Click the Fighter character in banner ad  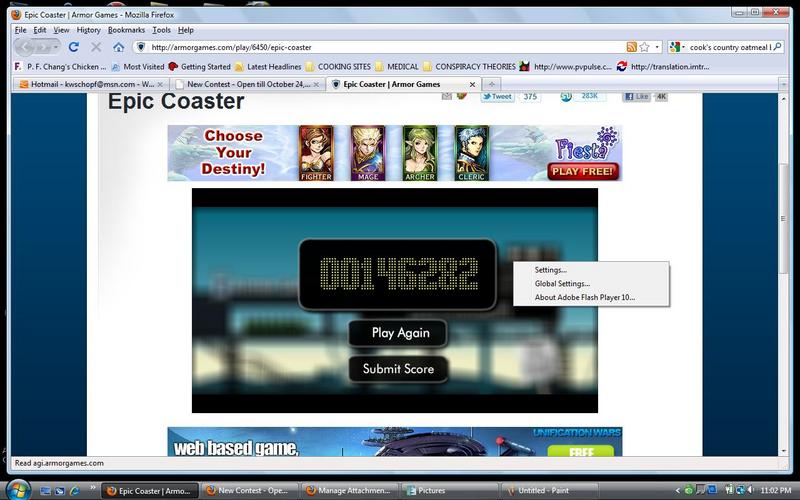coord(316,153)
